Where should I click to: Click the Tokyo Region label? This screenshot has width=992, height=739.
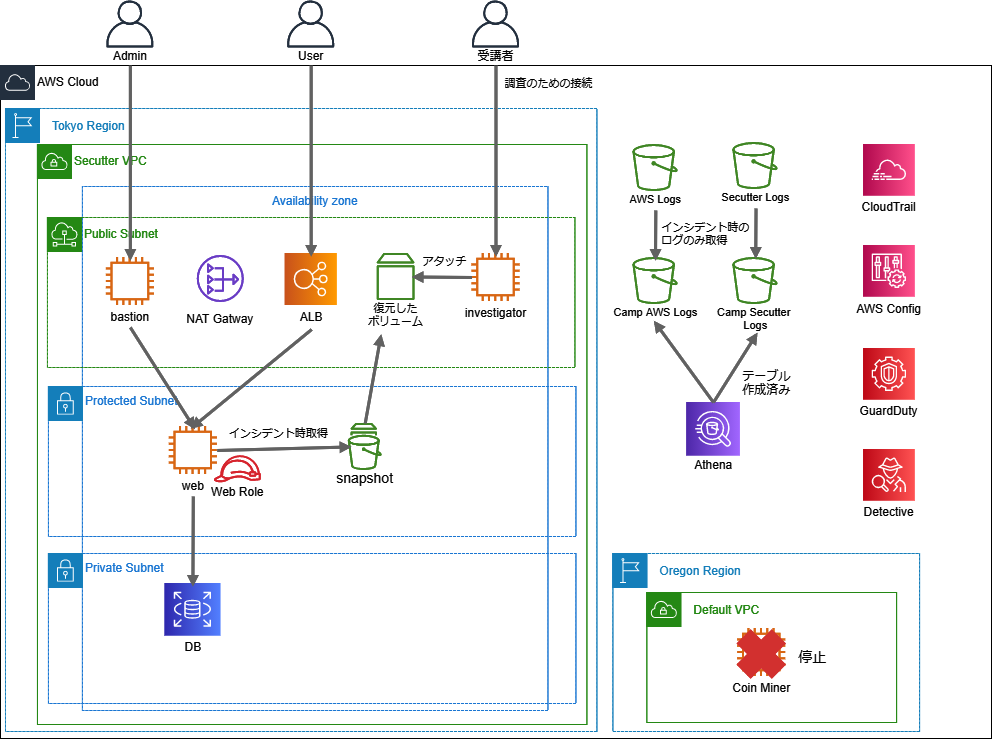[88, 126]
